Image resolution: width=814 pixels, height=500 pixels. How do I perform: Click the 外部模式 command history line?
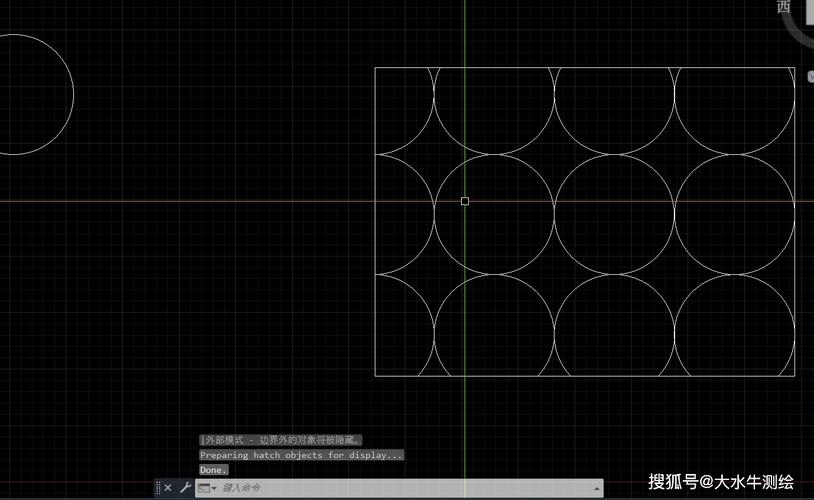tap(281, 440)
